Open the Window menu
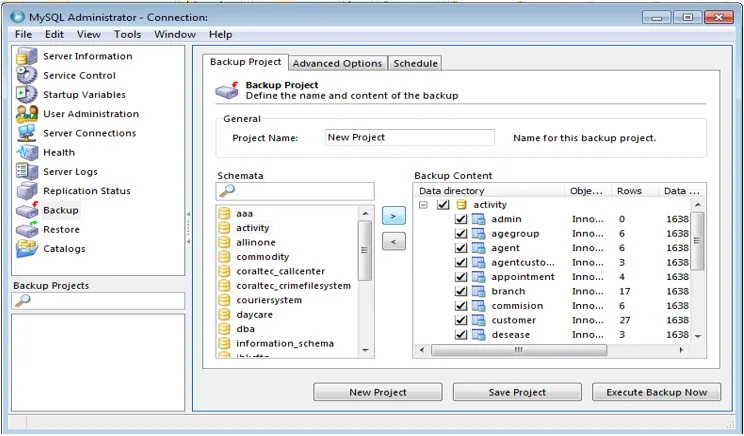 click(x=175, y=35)
